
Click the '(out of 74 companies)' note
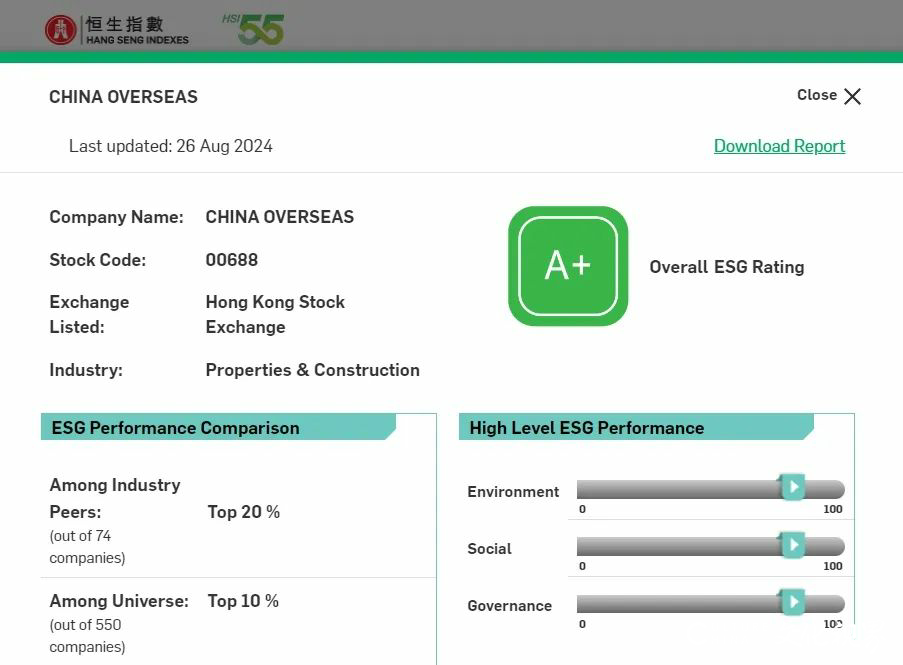[88, 547]
